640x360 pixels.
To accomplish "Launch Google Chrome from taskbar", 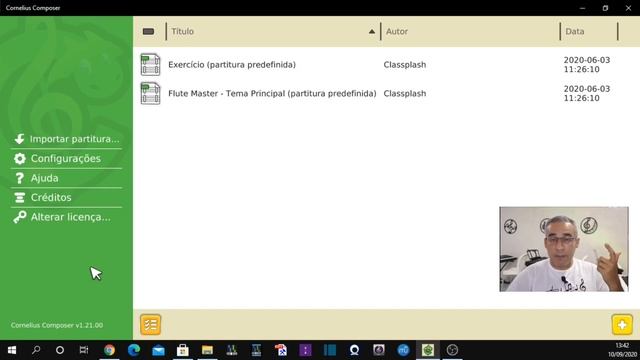I will click(109, 350).
